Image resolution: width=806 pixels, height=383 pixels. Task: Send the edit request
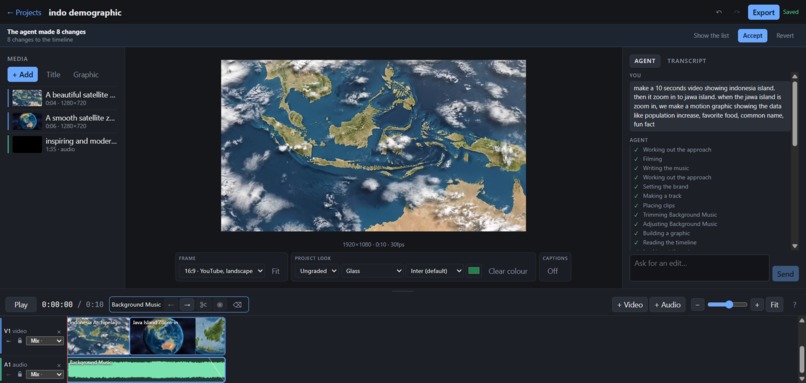pyautogui.click(x=785, y=274)
